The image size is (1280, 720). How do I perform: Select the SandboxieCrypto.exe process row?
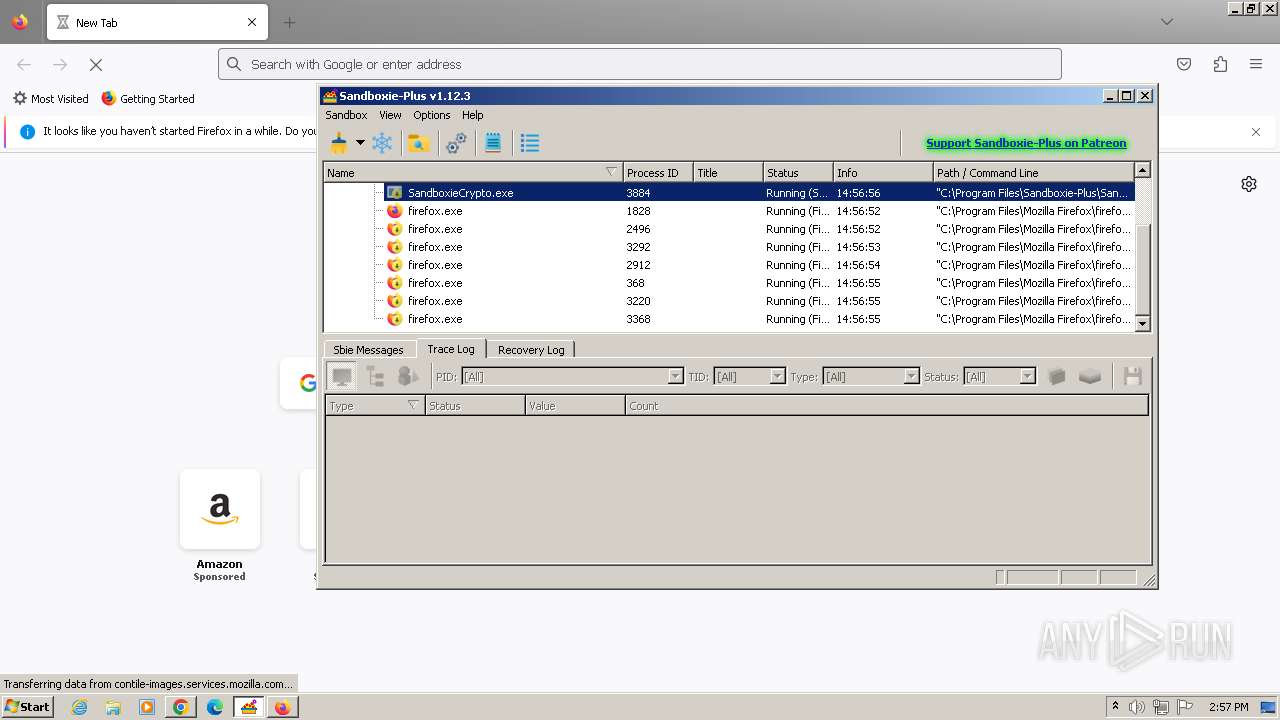pos(729,193)
